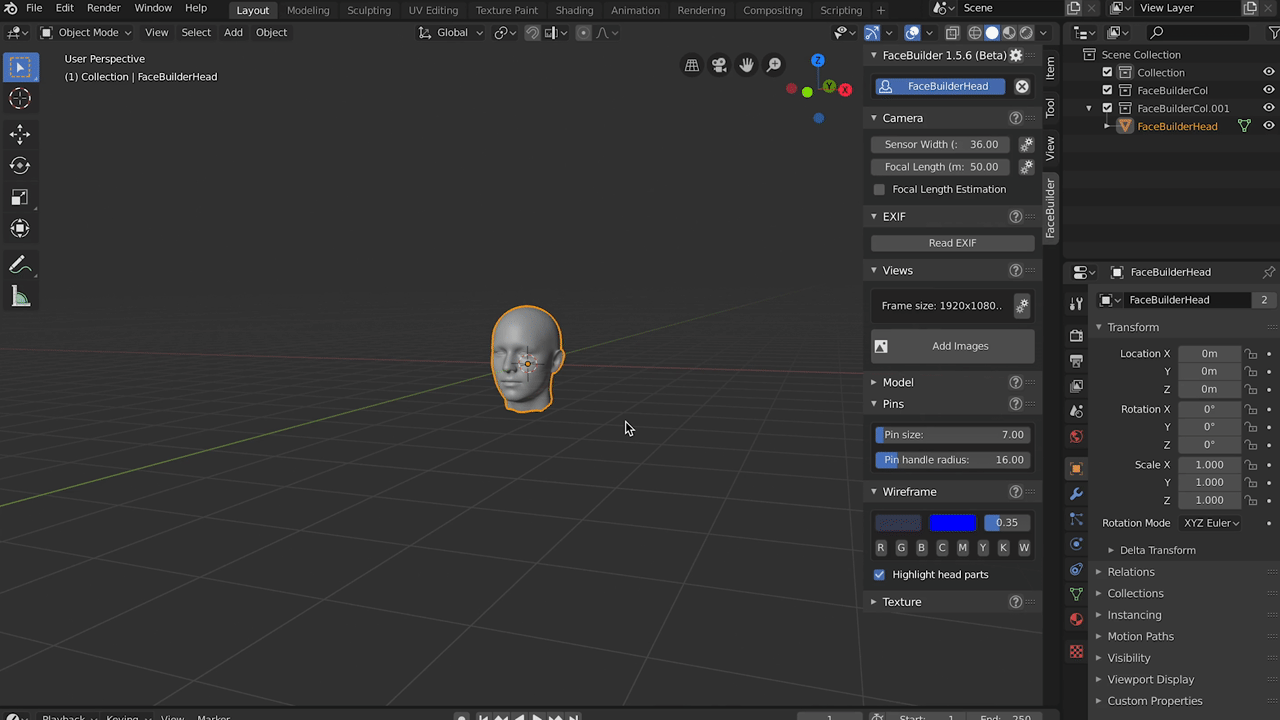Screen dimensions: 1280x720
Task: Select the Rotate tool
Action: click(x=20, y=165)
